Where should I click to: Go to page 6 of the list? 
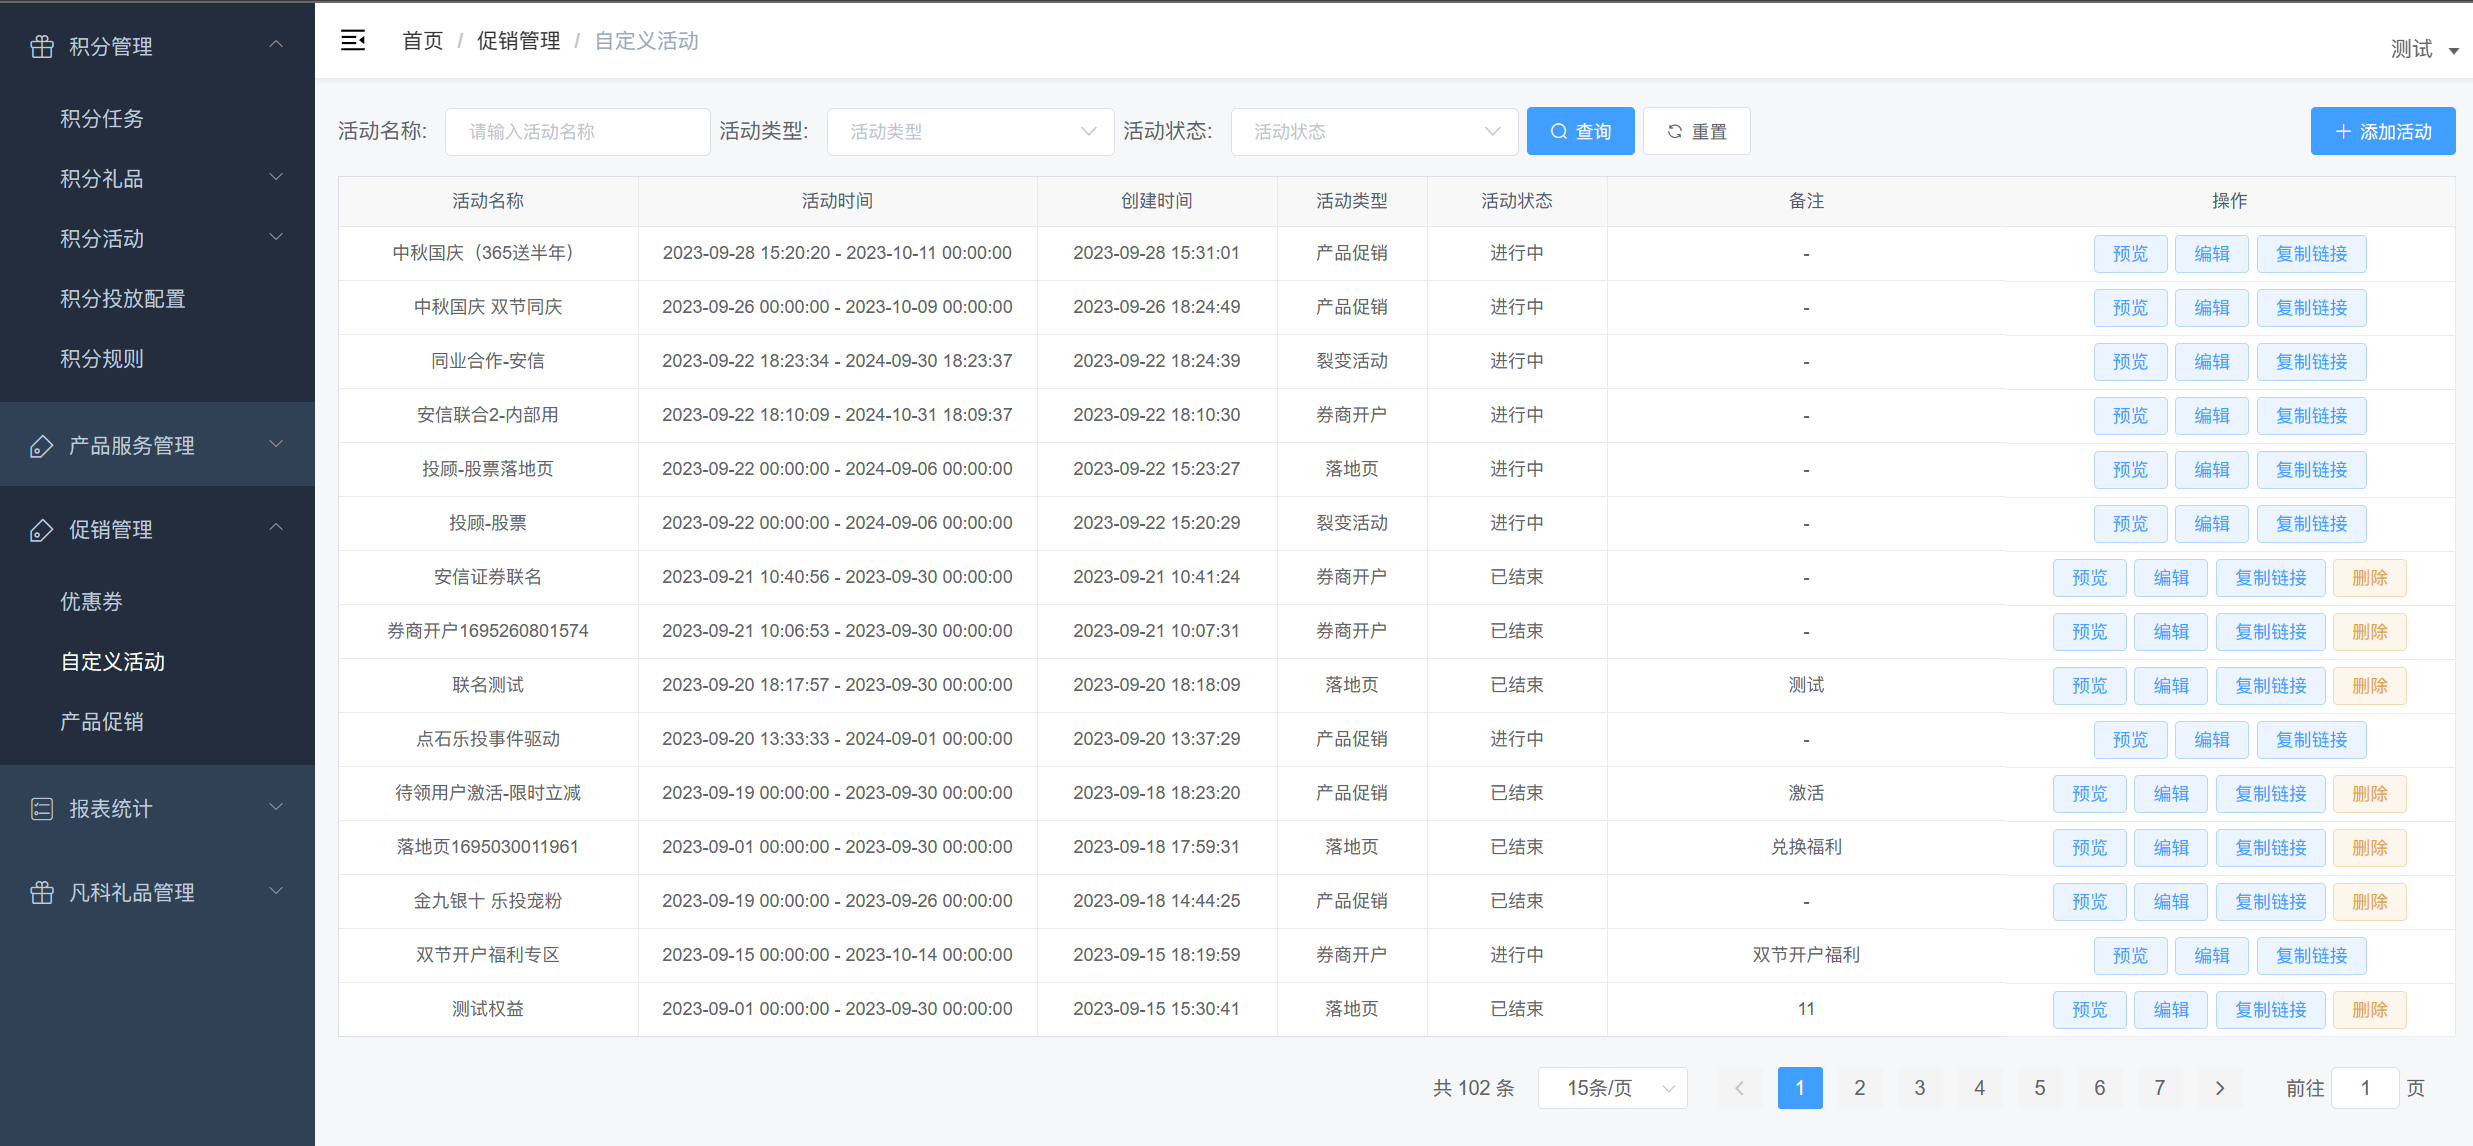2100,1088
